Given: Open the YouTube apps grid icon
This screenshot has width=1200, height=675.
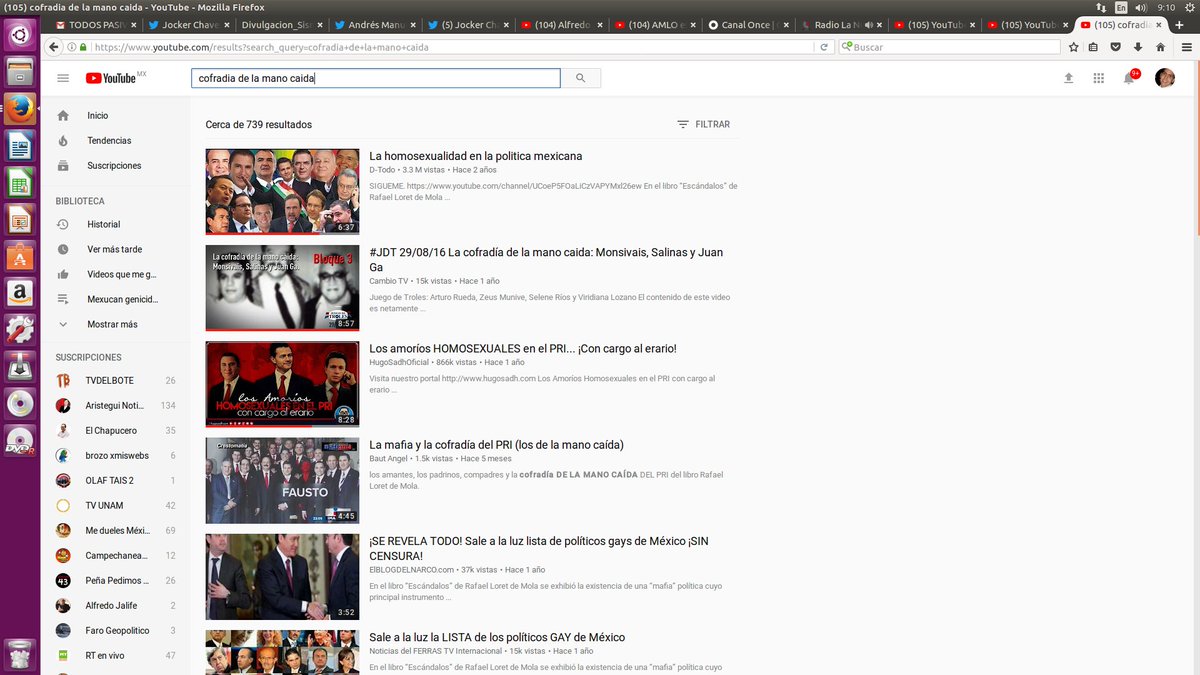Looking at the screenshot, I should [1098, 78].
